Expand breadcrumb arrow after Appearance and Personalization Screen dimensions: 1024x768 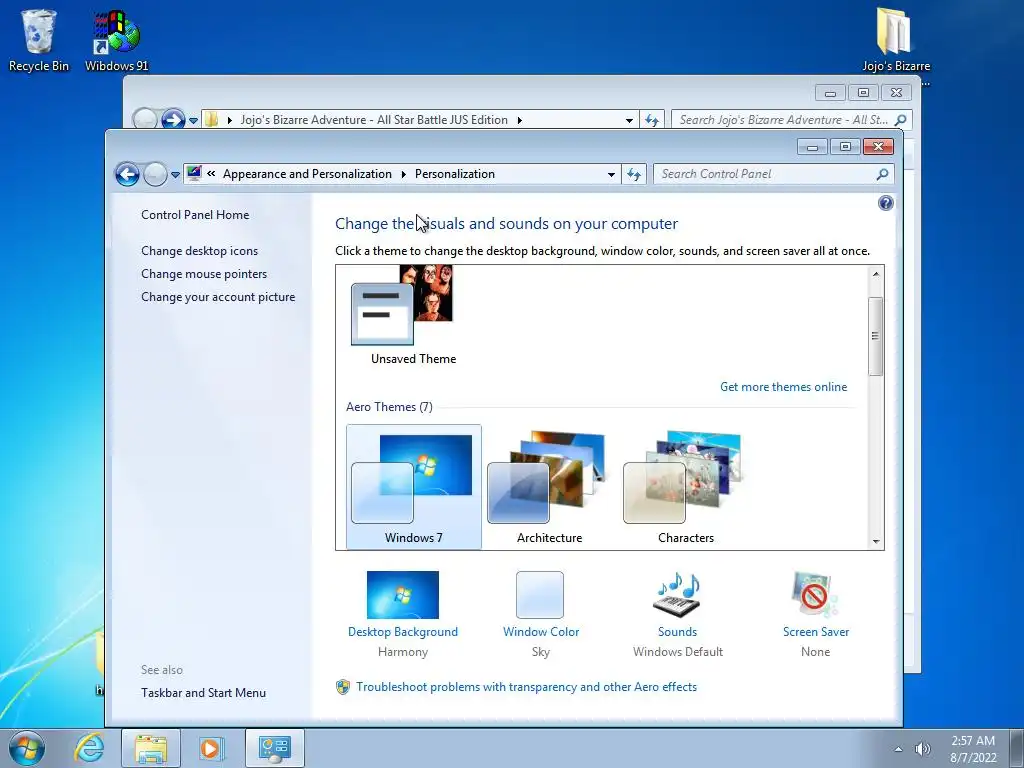404,174
